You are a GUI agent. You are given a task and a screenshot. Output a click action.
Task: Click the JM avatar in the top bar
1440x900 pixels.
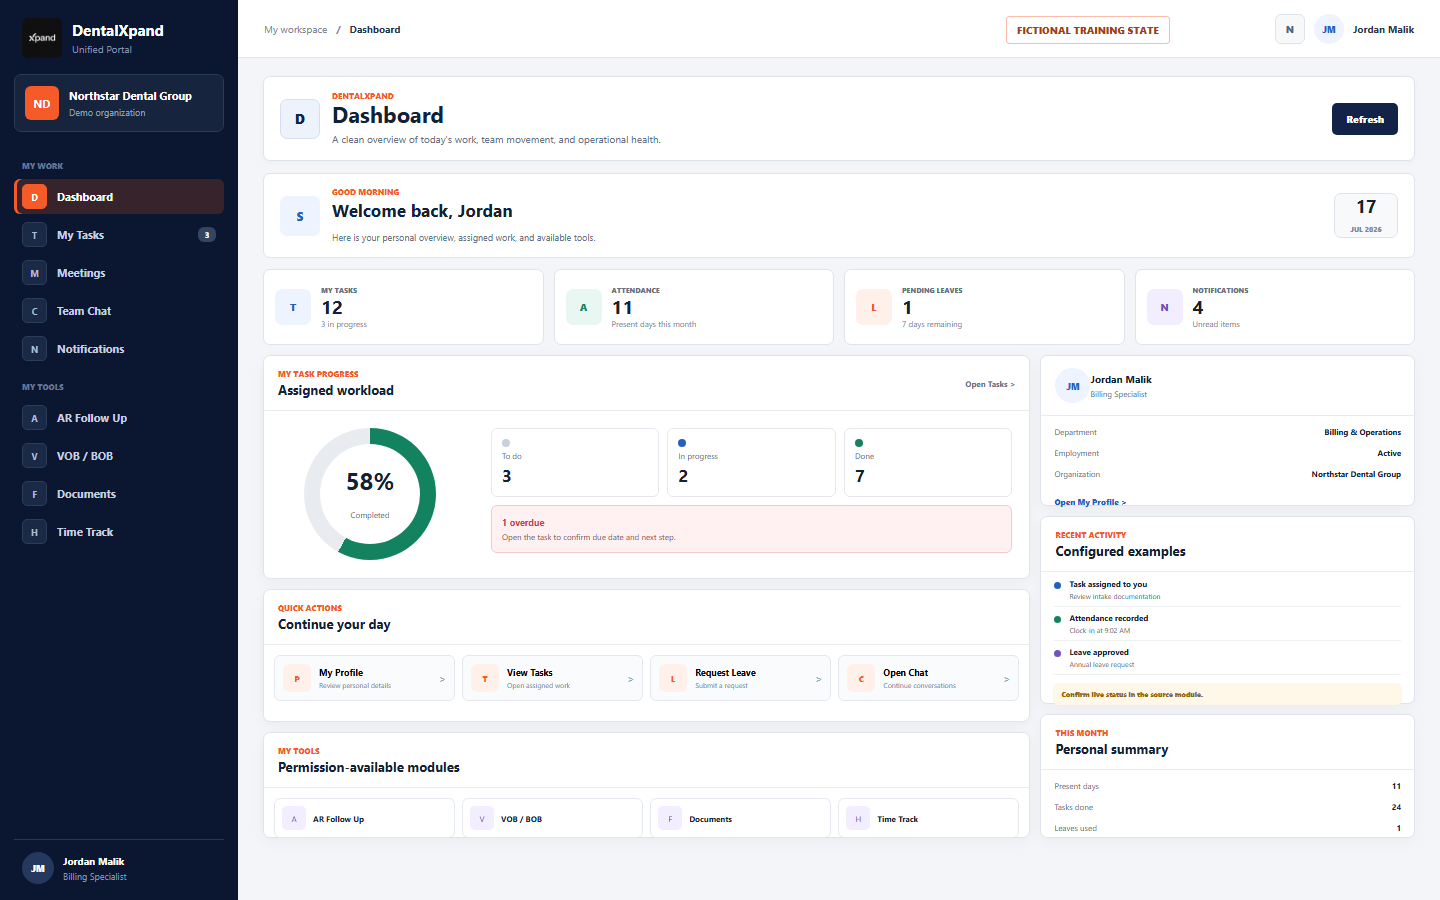[x=1329, y=30]
